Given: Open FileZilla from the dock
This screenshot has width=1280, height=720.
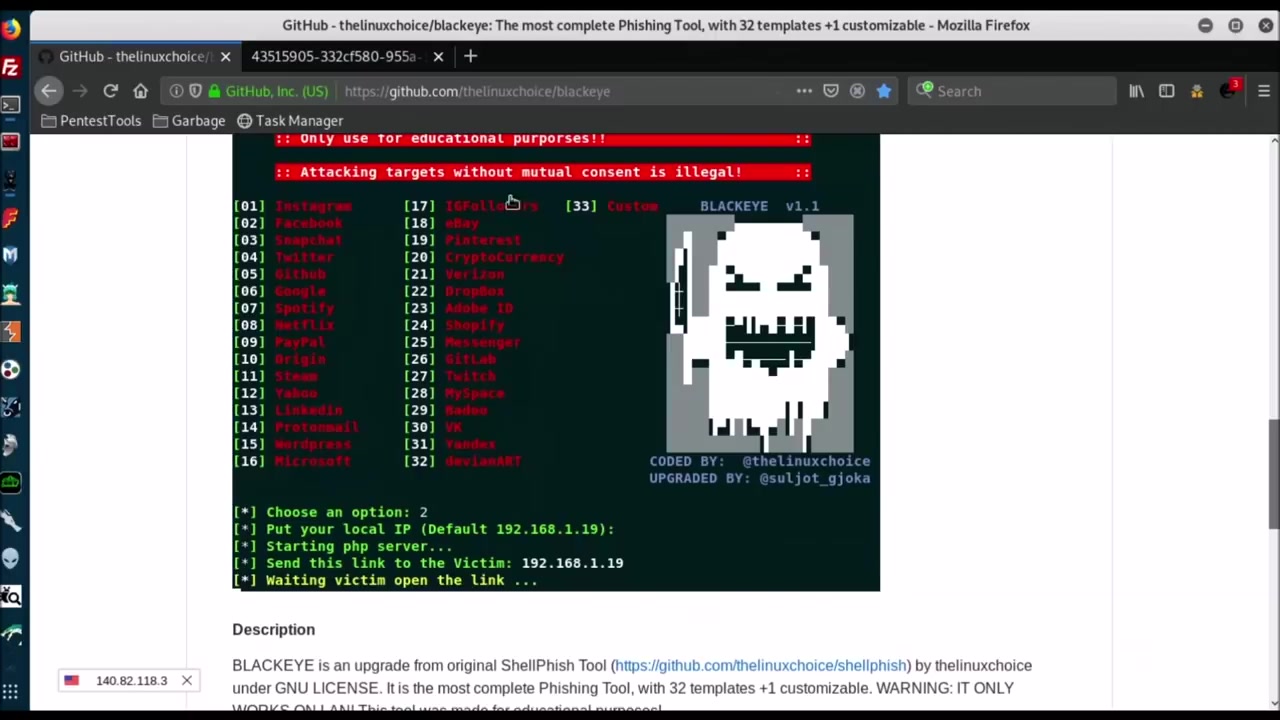Looking at the screenshot, I should pyautogui.click(x=10, y=67).
